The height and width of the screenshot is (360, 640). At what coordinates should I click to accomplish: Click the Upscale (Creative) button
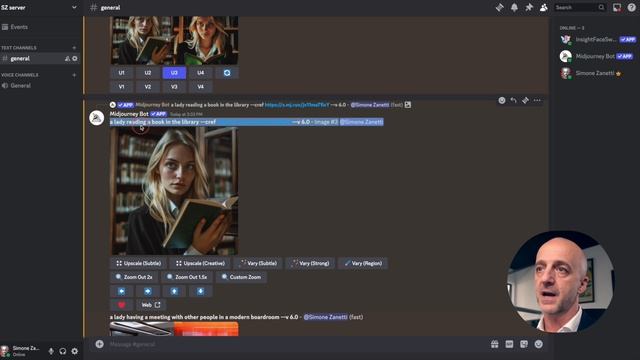(x=200, y=263)
